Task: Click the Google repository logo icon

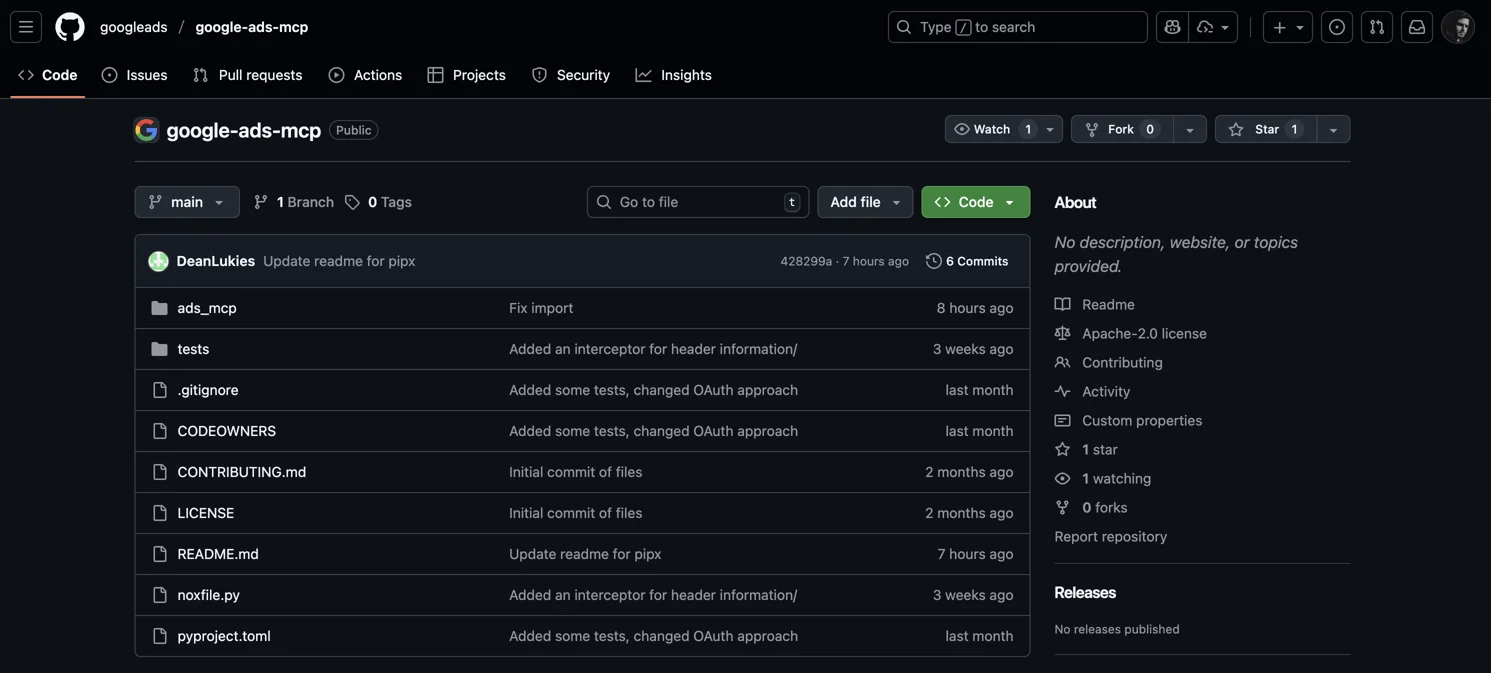Action: pos(147,130)
